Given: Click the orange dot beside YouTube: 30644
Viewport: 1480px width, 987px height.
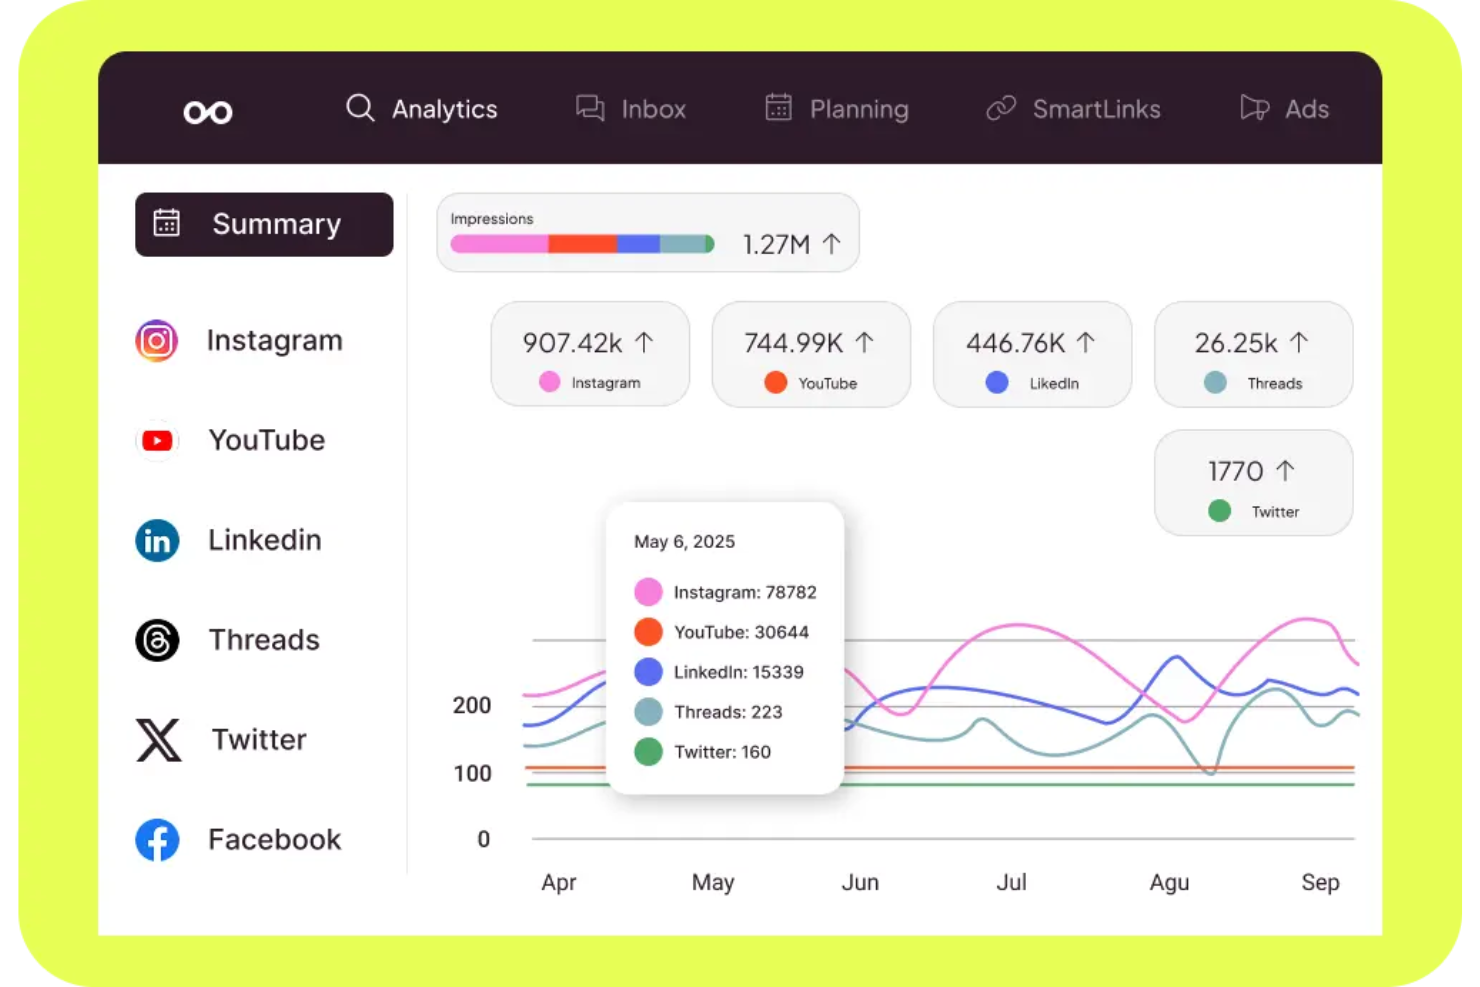Looking at the screenshot, I should click(648, 632).
